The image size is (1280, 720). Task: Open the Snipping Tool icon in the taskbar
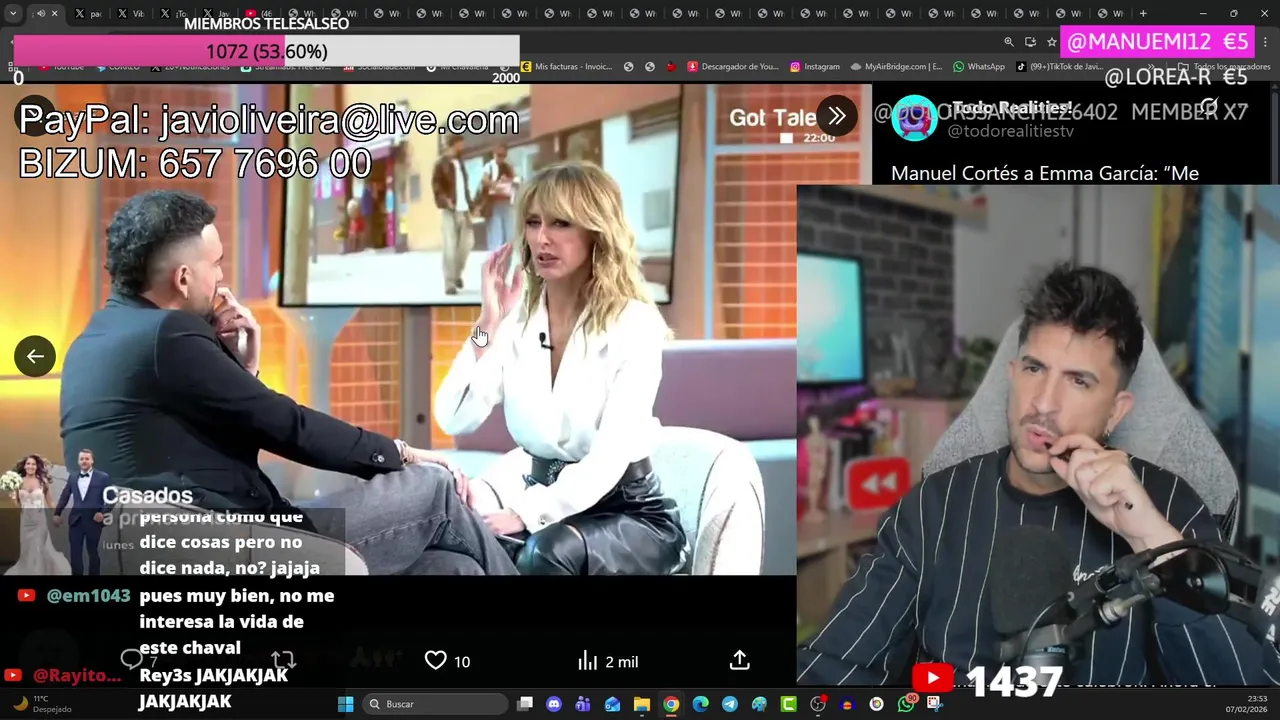tap(935, 704)
